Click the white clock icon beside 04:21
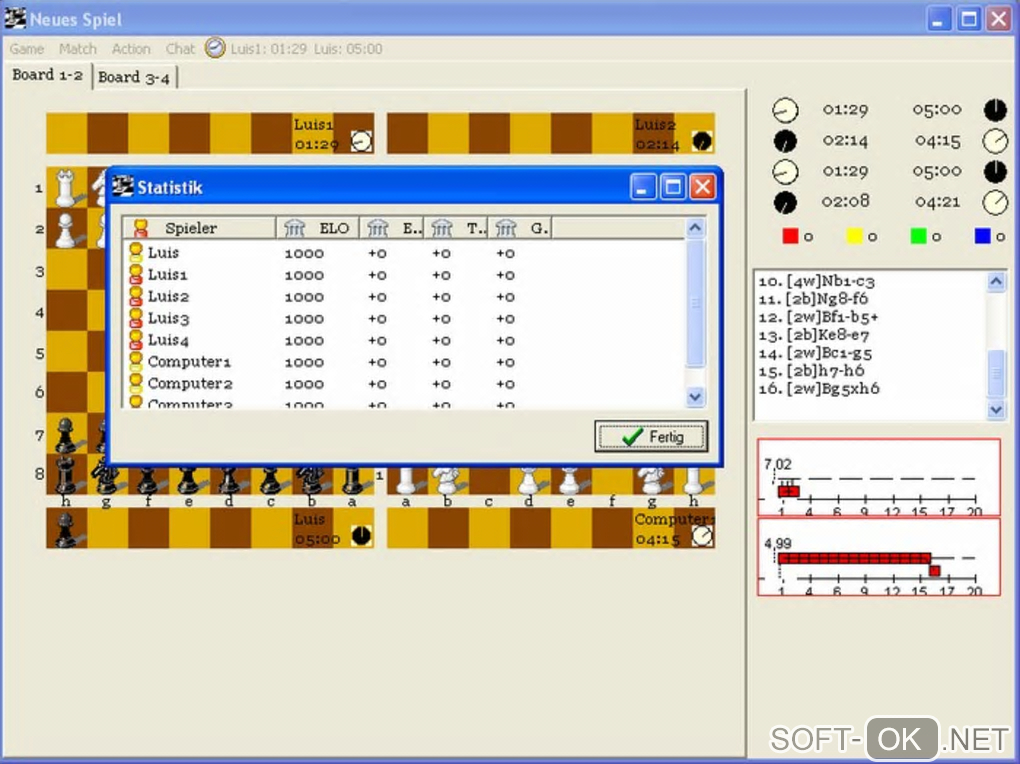Image resolution: width=1020 pixels, height=764 pixels. coord(995,202)
